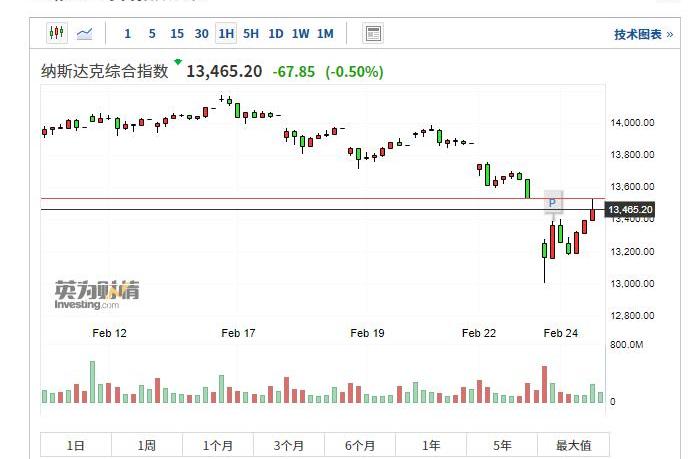Switch the chart to 5H interval
Screen dimensions: 693x459
251,34
